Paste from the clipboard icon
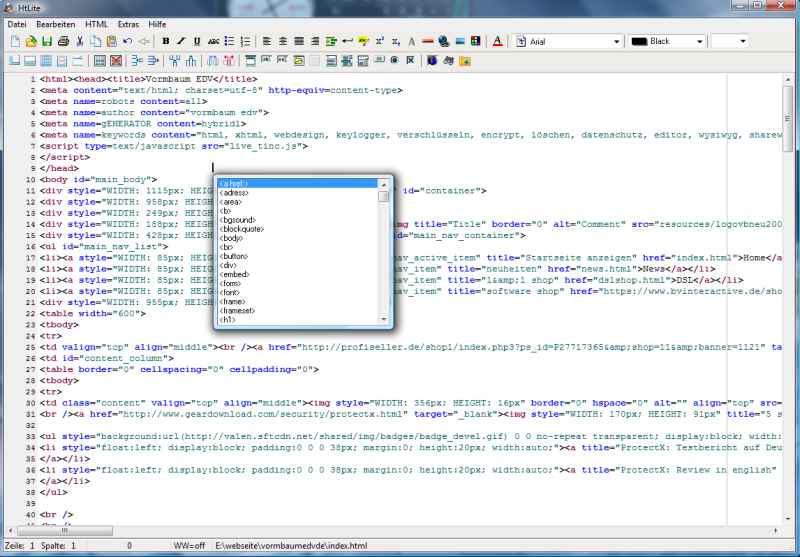 coord(112,41)
